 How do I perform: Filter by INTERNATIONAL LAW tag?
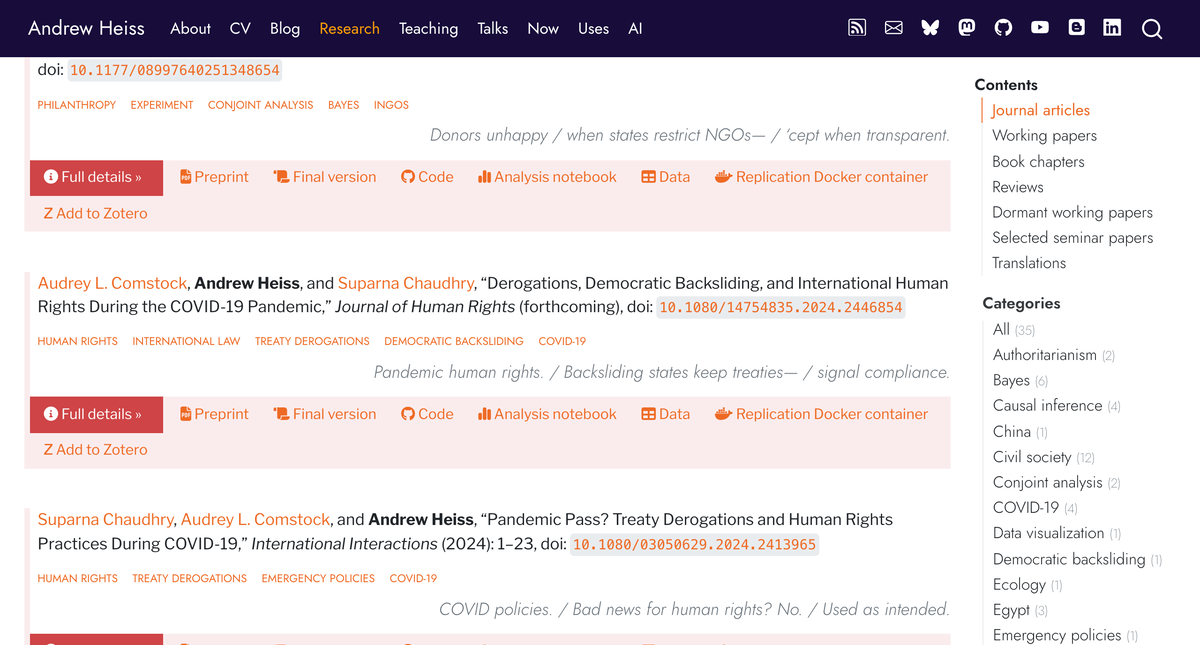[186, 341]
